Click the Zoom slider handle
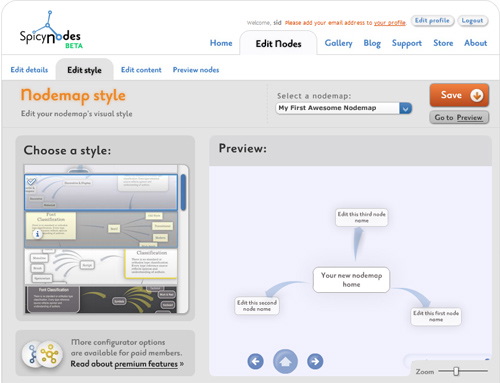This screenshot has height=383, width=500. click(456, 371)
